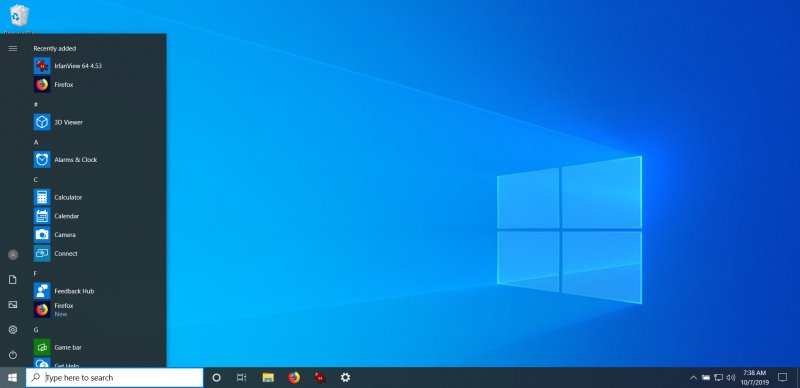Viewport: 800px width, 388px height.
Task: Open IrfanView from the taskbar
Action: pos(320,378)
